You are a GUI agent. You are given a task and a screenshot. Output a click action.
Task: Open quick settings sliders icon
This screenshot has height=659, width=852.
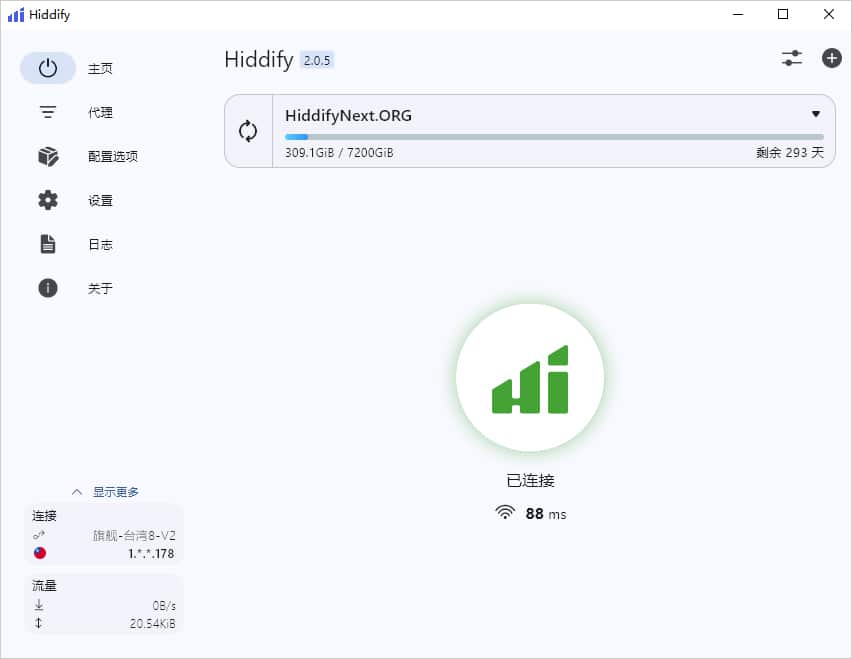(x=792, y=58)
